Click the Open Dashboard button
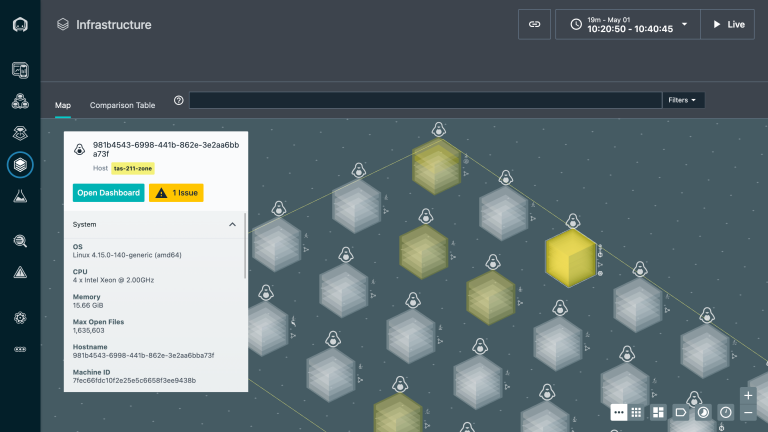The height and width of the screenshot is (432, 768). click(x=108, y=193)
